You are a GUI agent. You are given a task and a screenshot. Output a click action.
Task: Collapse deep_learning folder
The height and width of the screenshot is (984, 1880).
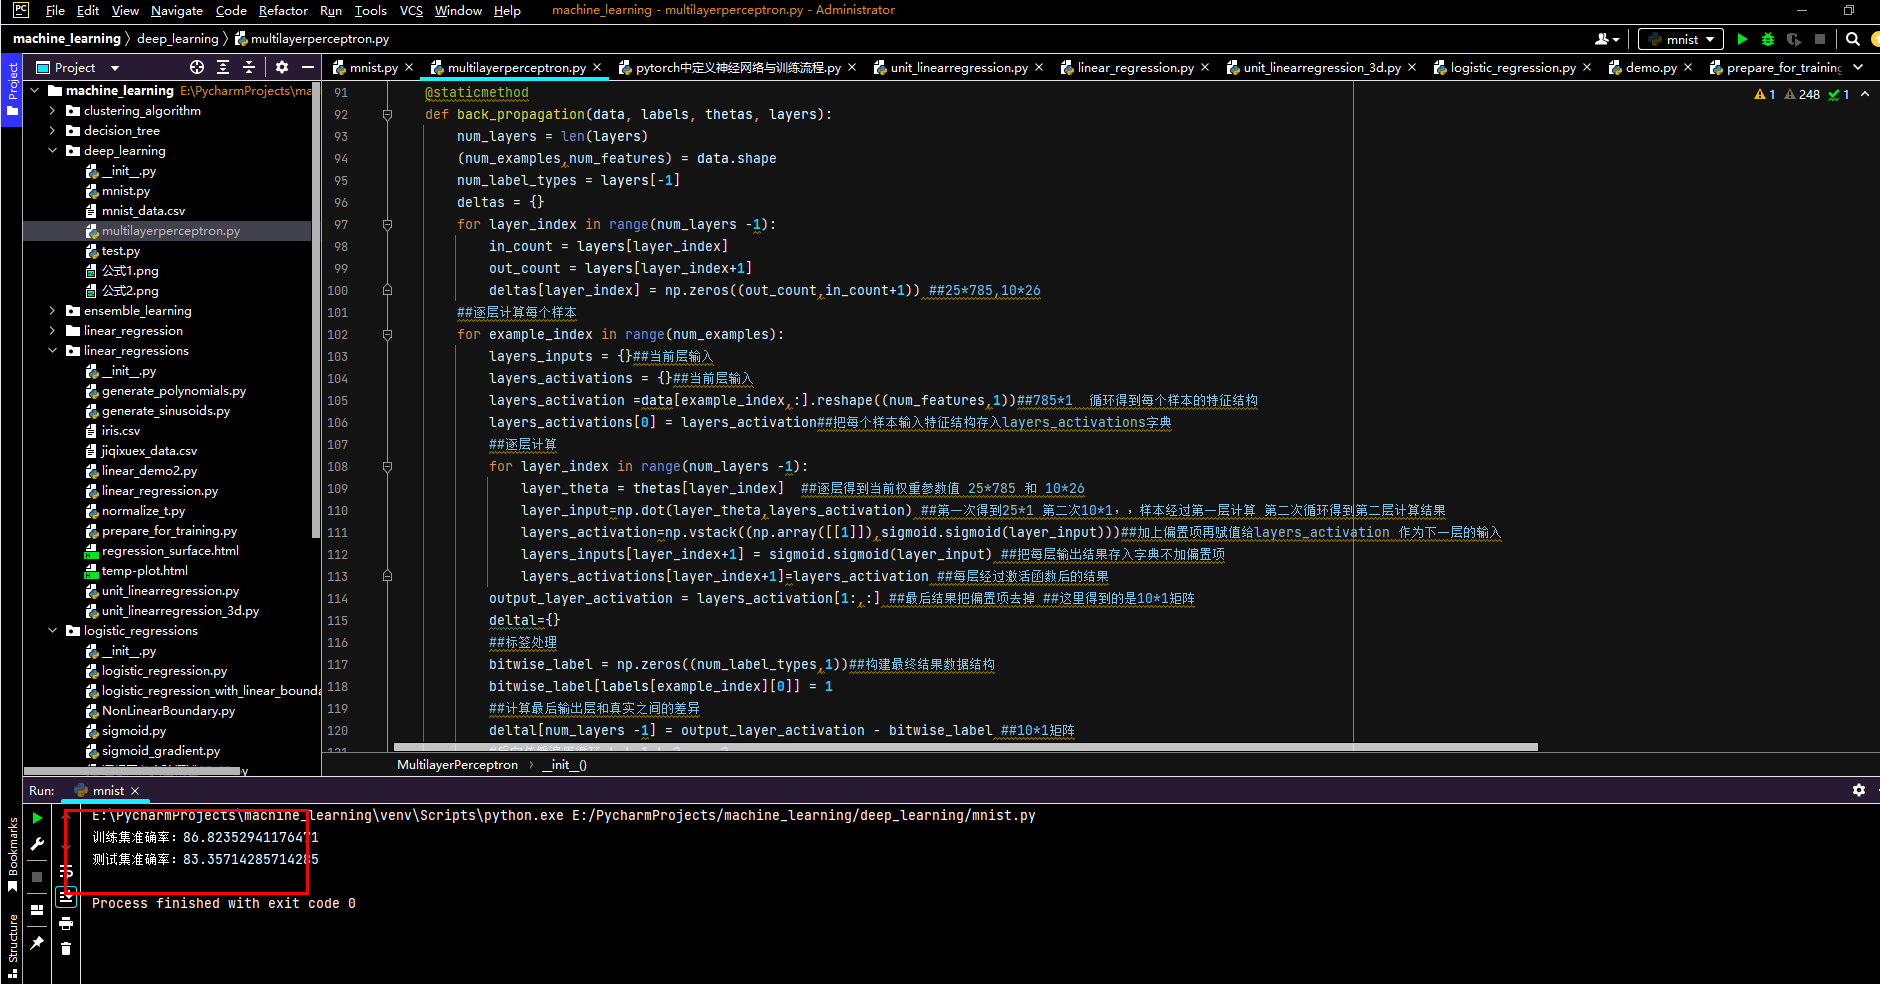52,151
